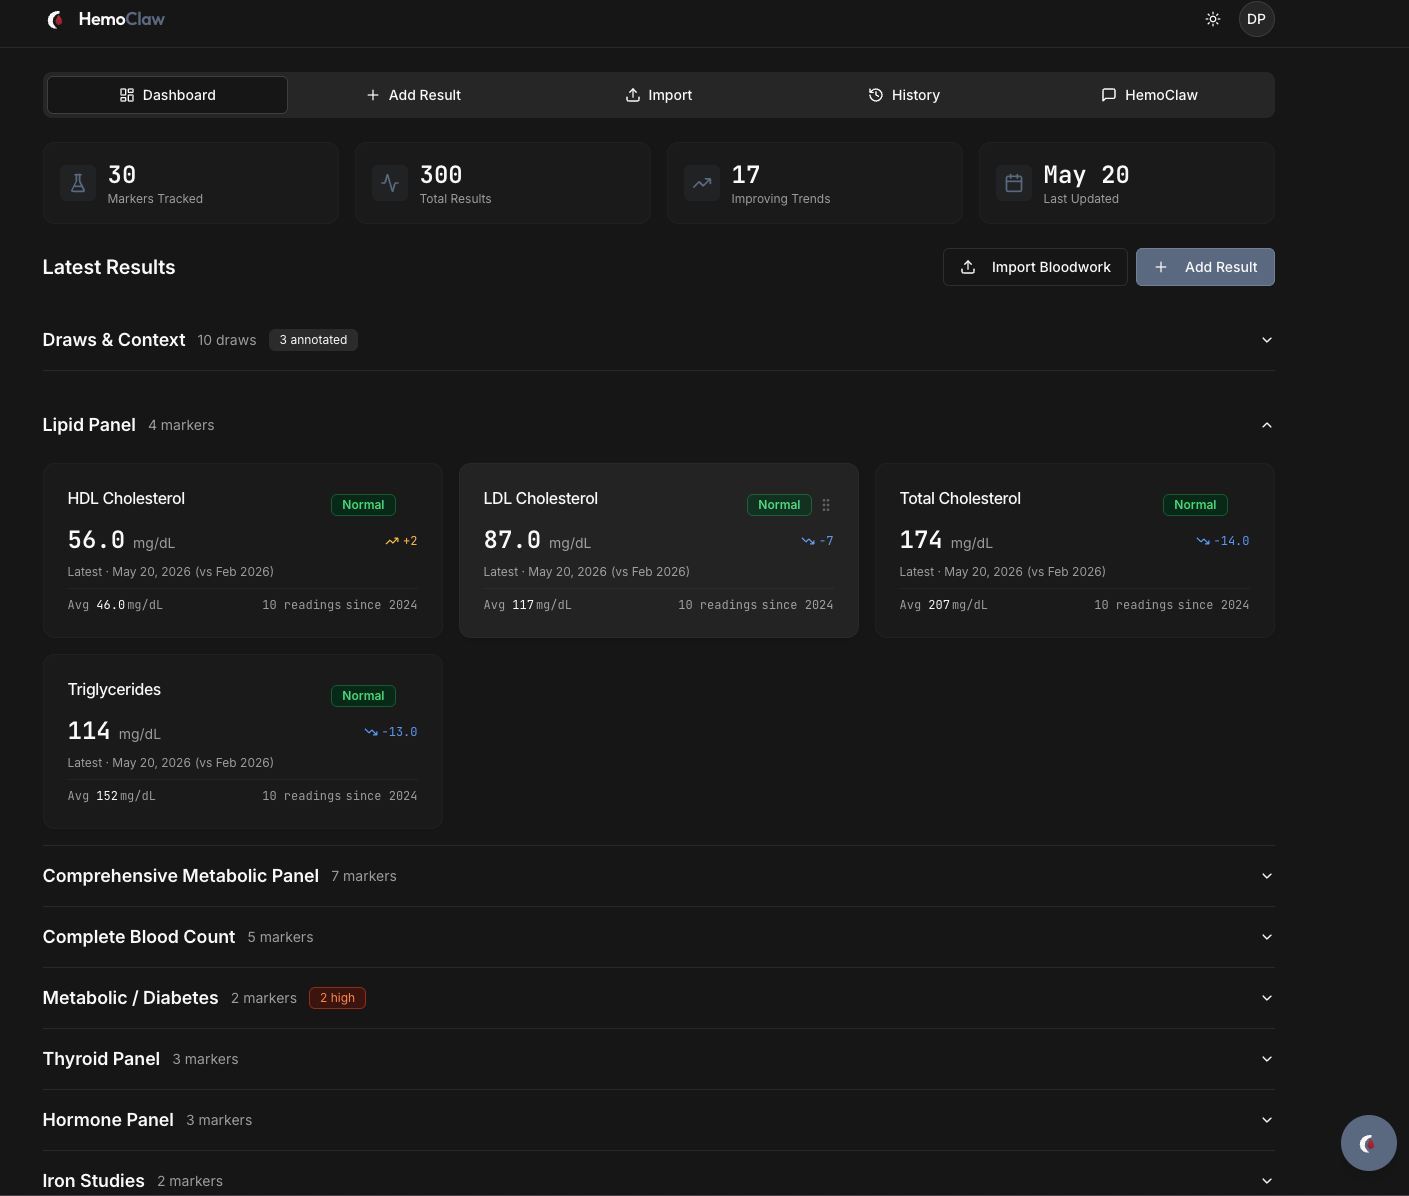Click the Triglycerides downward trend icon
The height and width of the screenshot is (1196, 1409).
371,732
